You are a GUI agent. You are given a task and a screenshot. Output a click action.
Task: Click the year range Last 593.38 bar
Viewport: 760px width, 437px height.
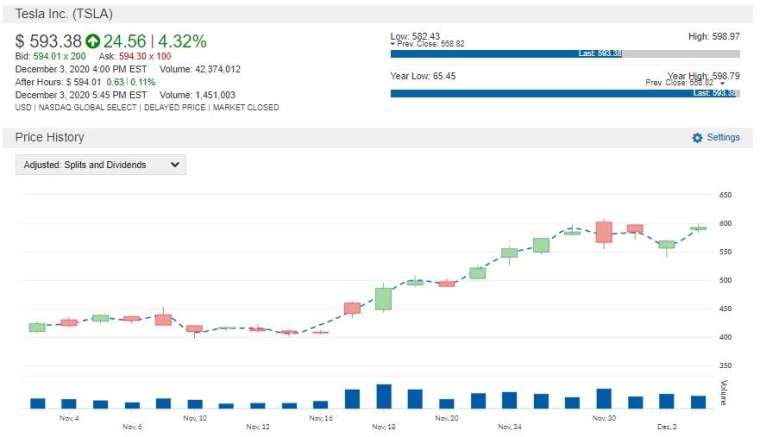564,93
